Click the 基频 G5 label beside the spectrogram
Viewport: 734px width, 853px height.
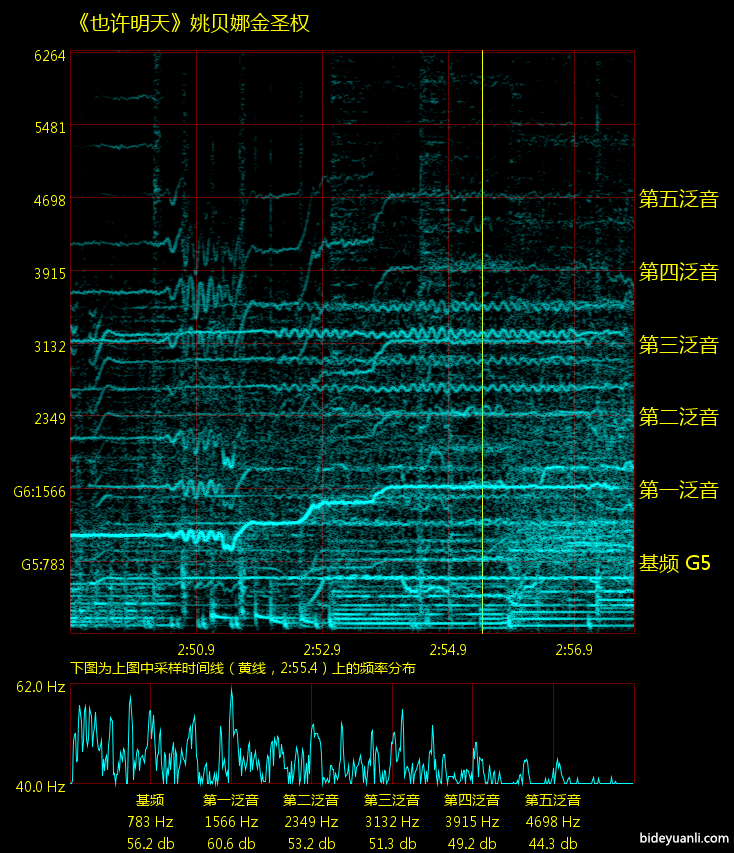[675, 563]
